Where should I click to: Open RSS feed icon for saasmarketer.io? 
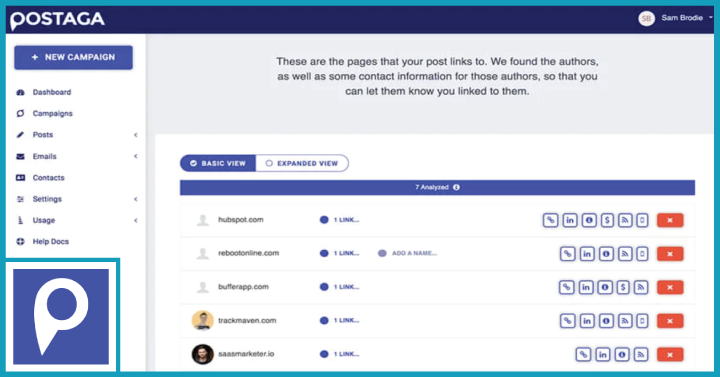click(x=641, y=354)
